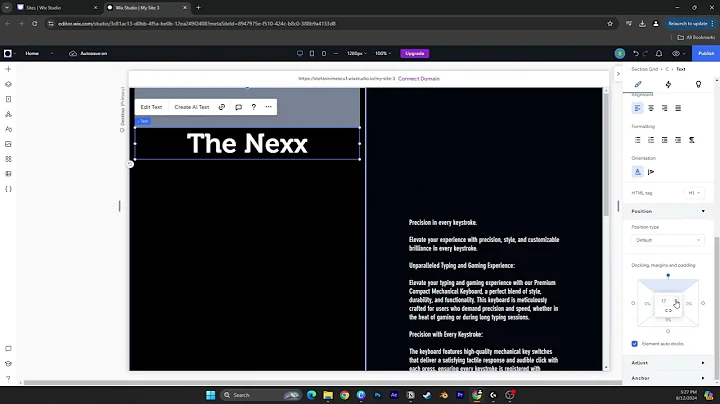Open the Home page dropdown

tap(39, 53)
